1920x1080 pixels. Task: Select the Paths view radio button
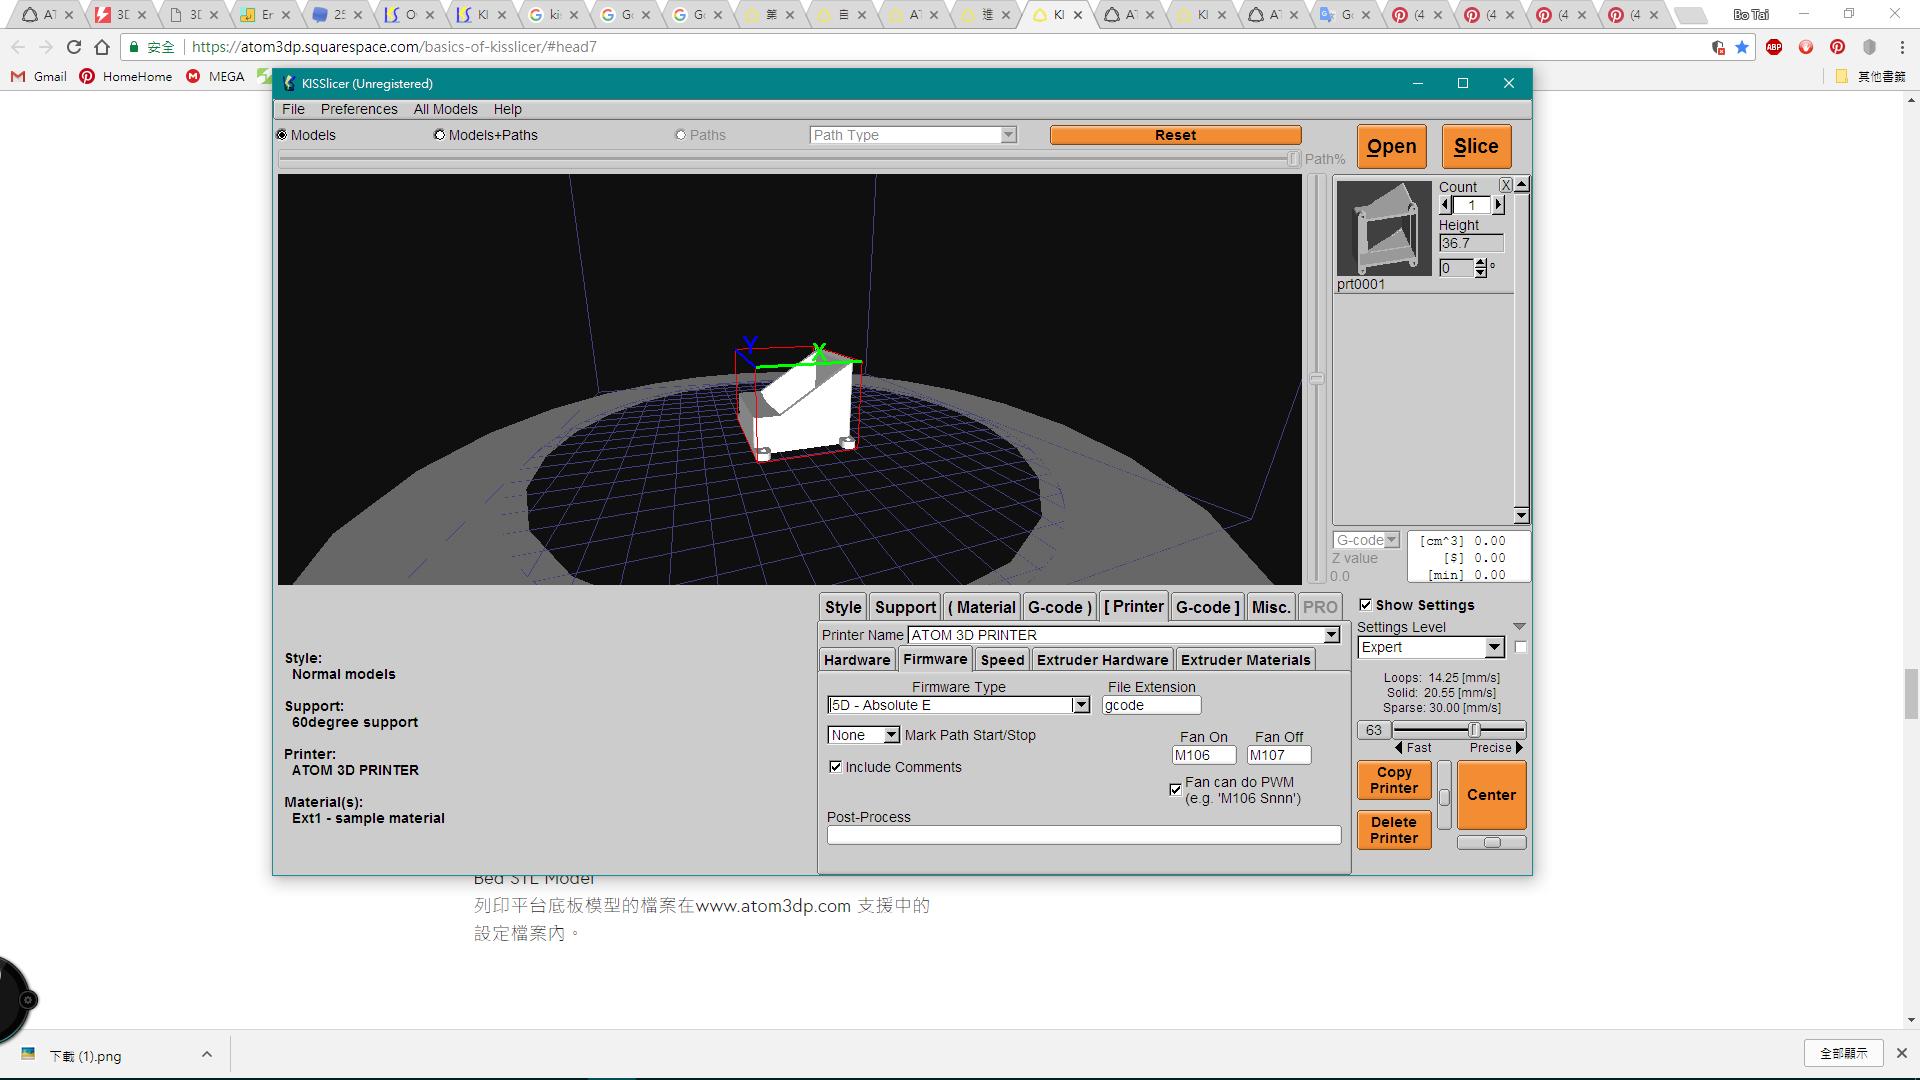click(x=680, y=135)
